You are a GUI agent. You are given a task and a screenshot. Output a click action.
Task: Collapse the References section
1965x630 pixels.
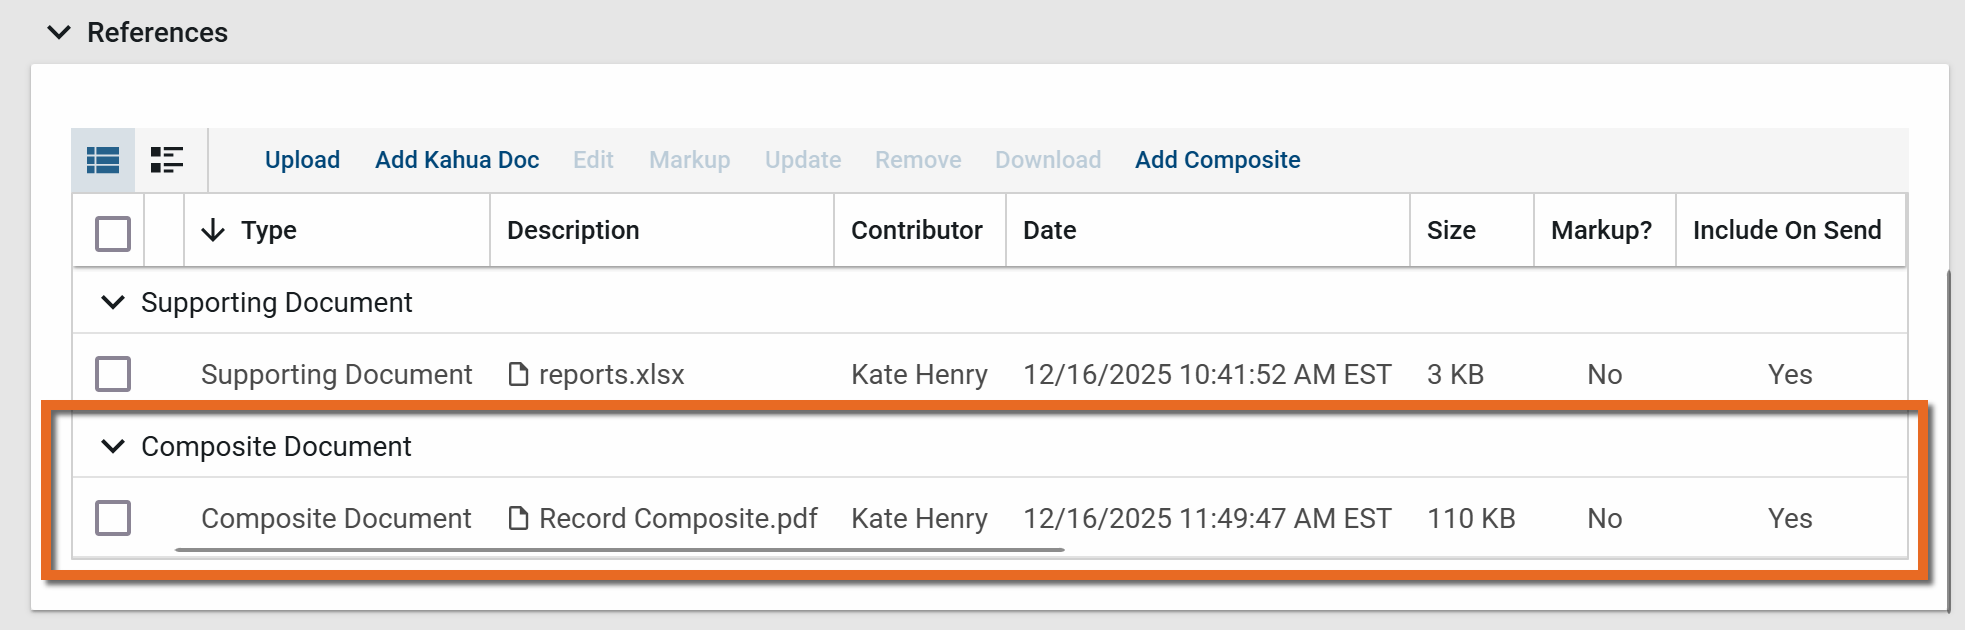[x=59, y=33]
